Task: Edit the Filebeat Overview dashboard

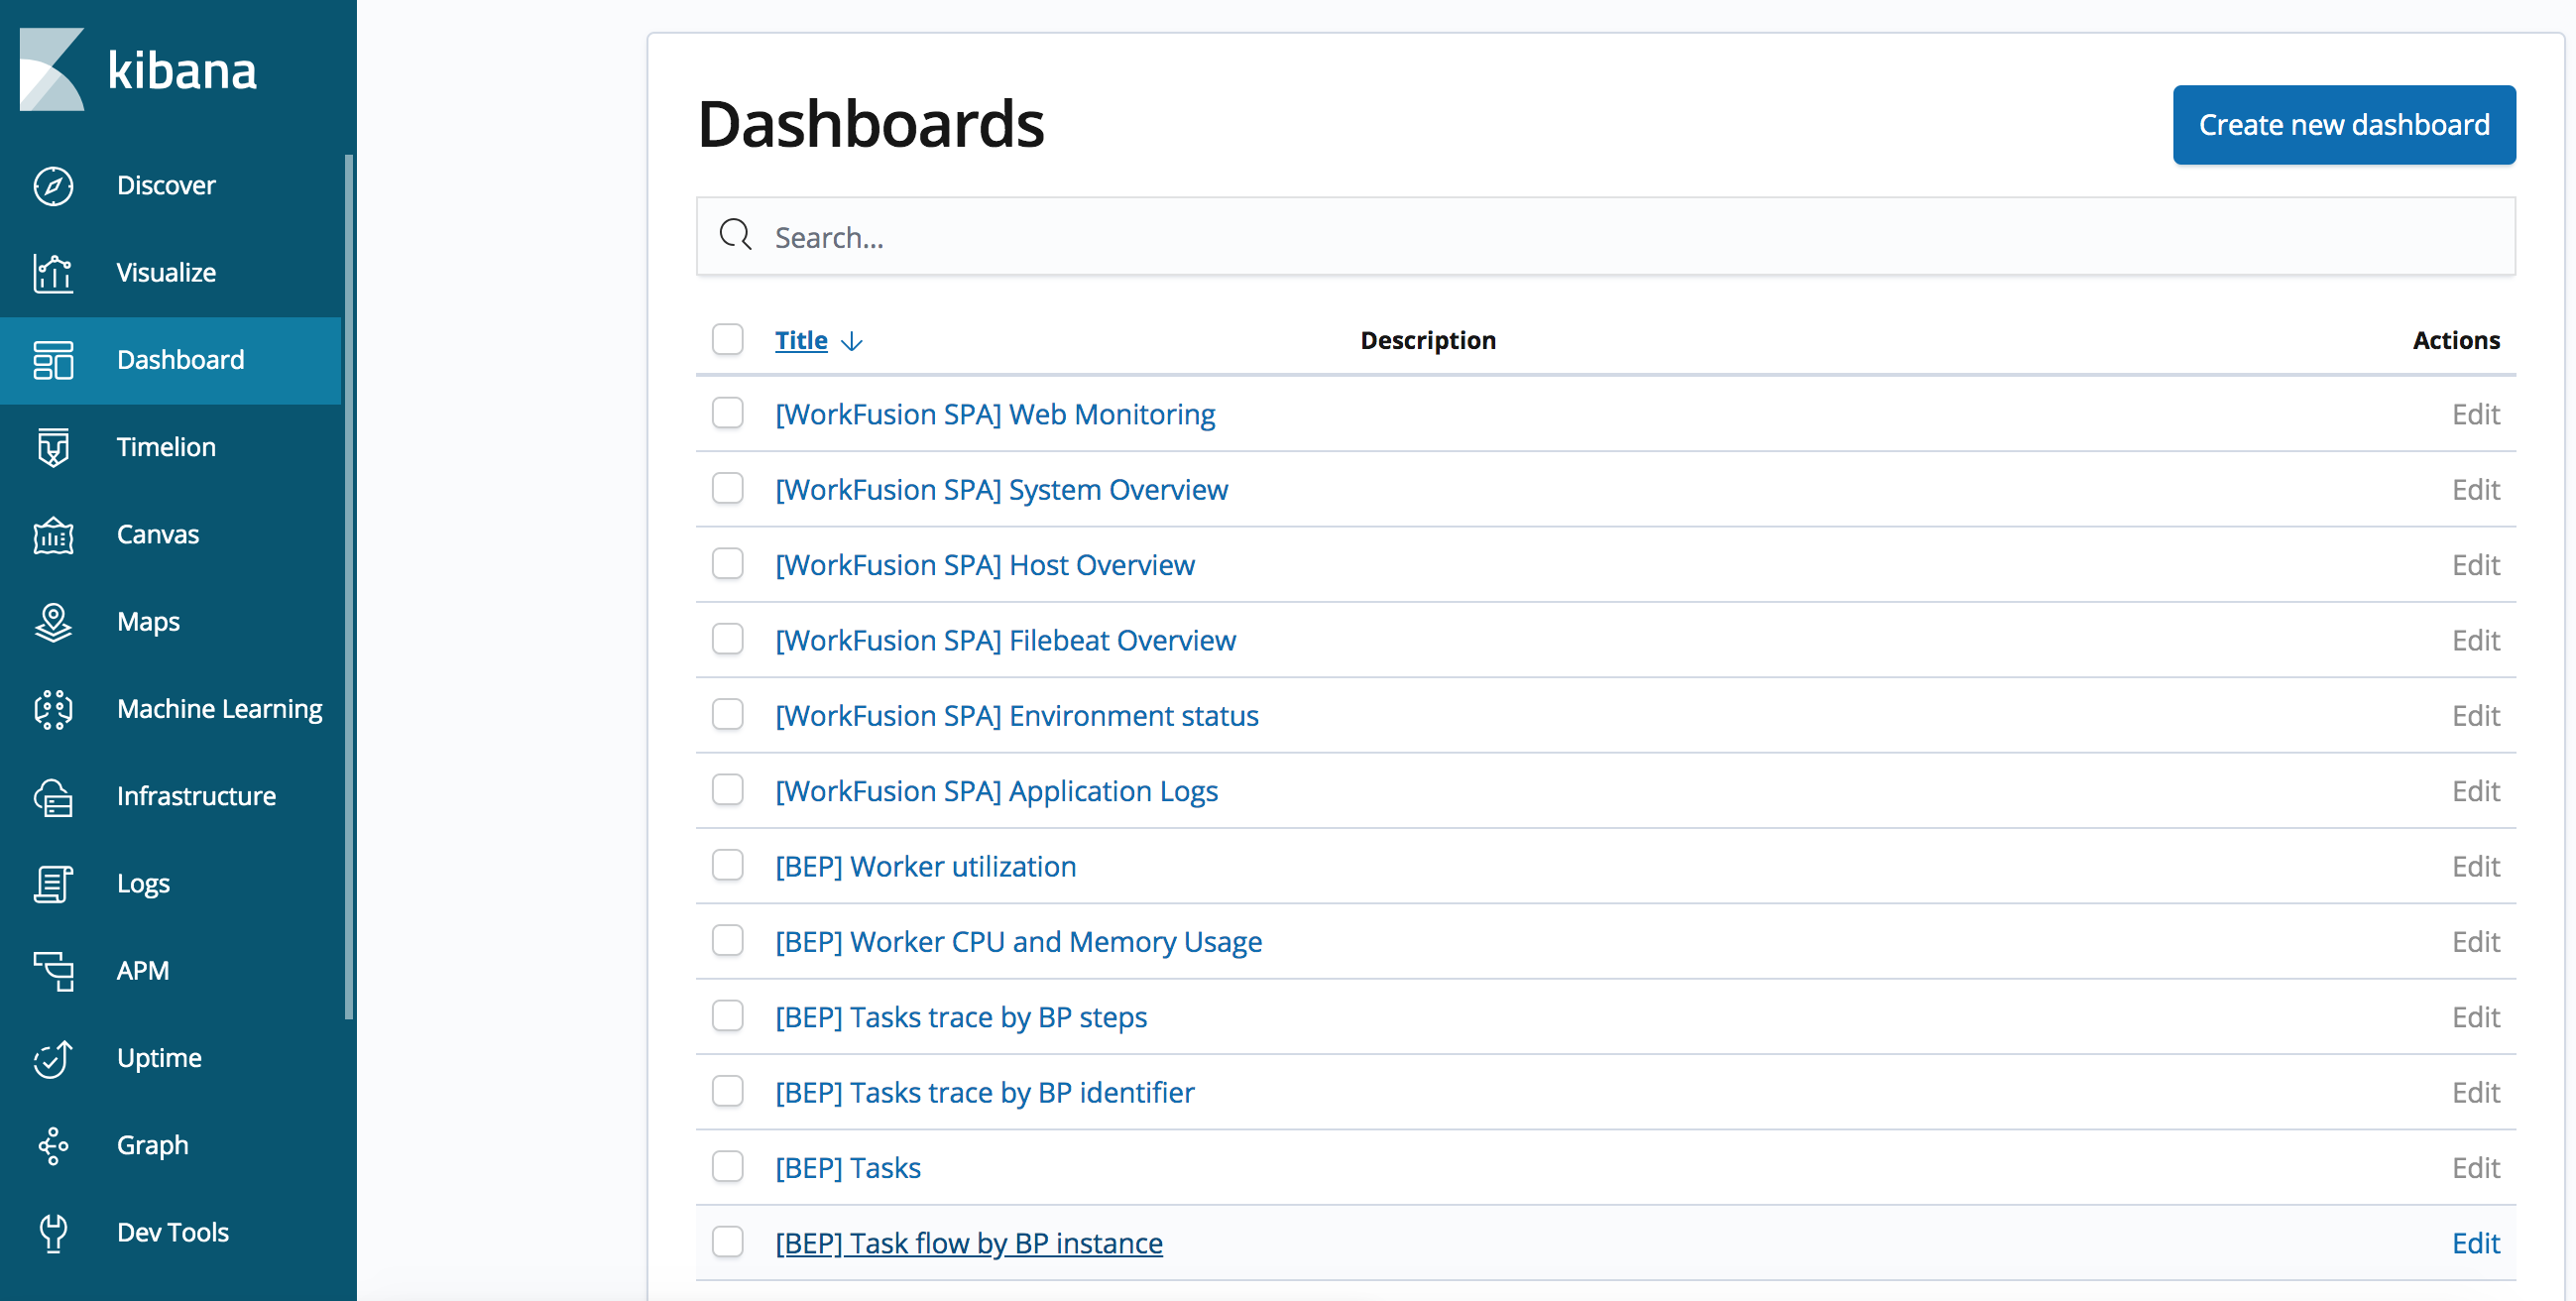Action: pyautogui.click(x=2475, y=640)
